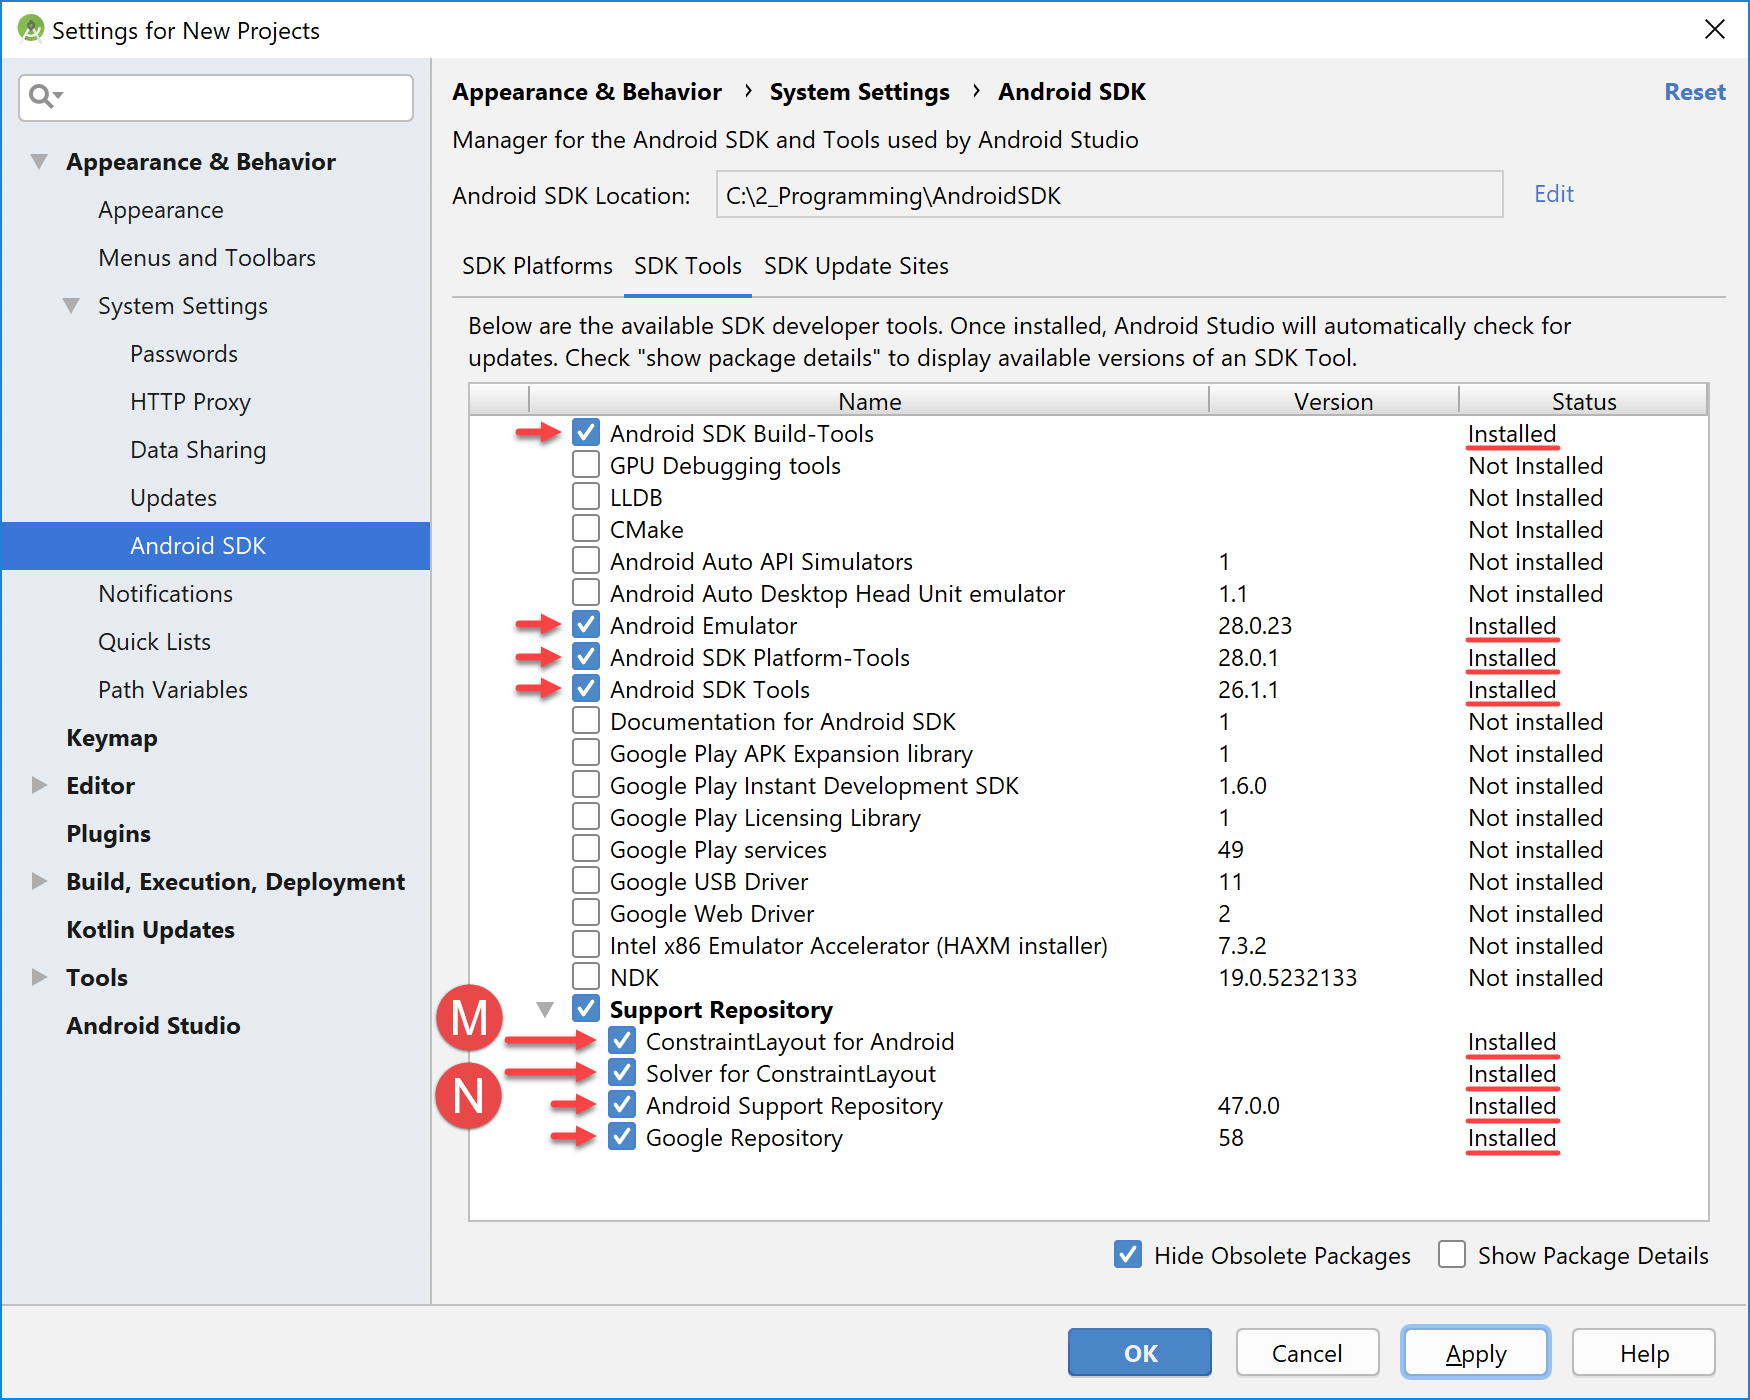Toggle Support Repository group checkbox
1750x1400 pixels.
click(x=586, y=1009)
